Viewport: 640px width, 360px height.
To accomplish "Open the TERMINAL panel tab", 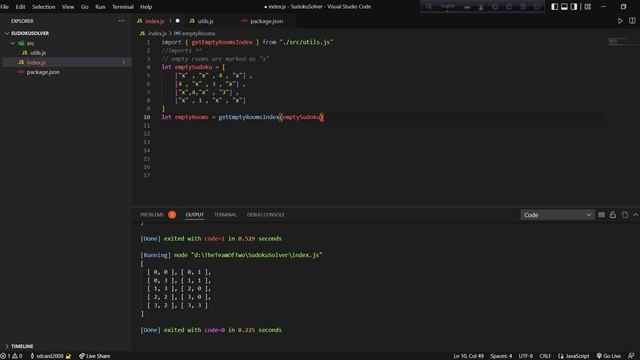I will 225,215.
